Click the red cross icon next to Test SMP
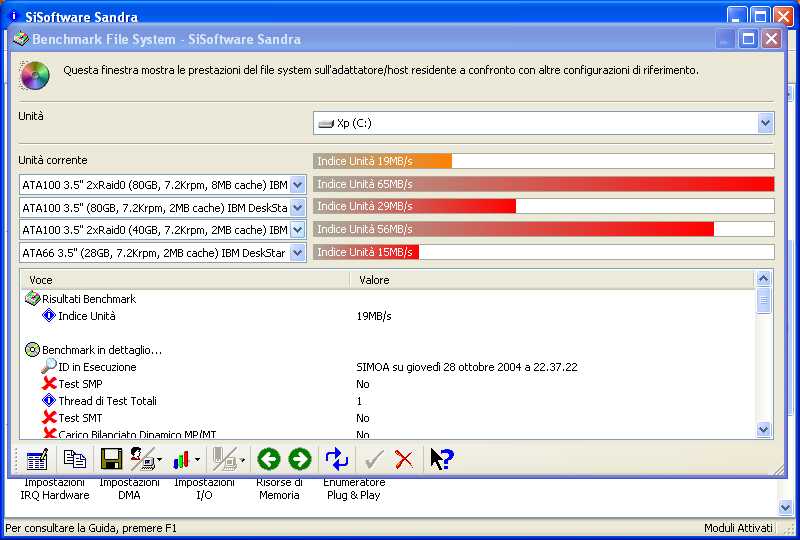 click(x=49, y=383)
